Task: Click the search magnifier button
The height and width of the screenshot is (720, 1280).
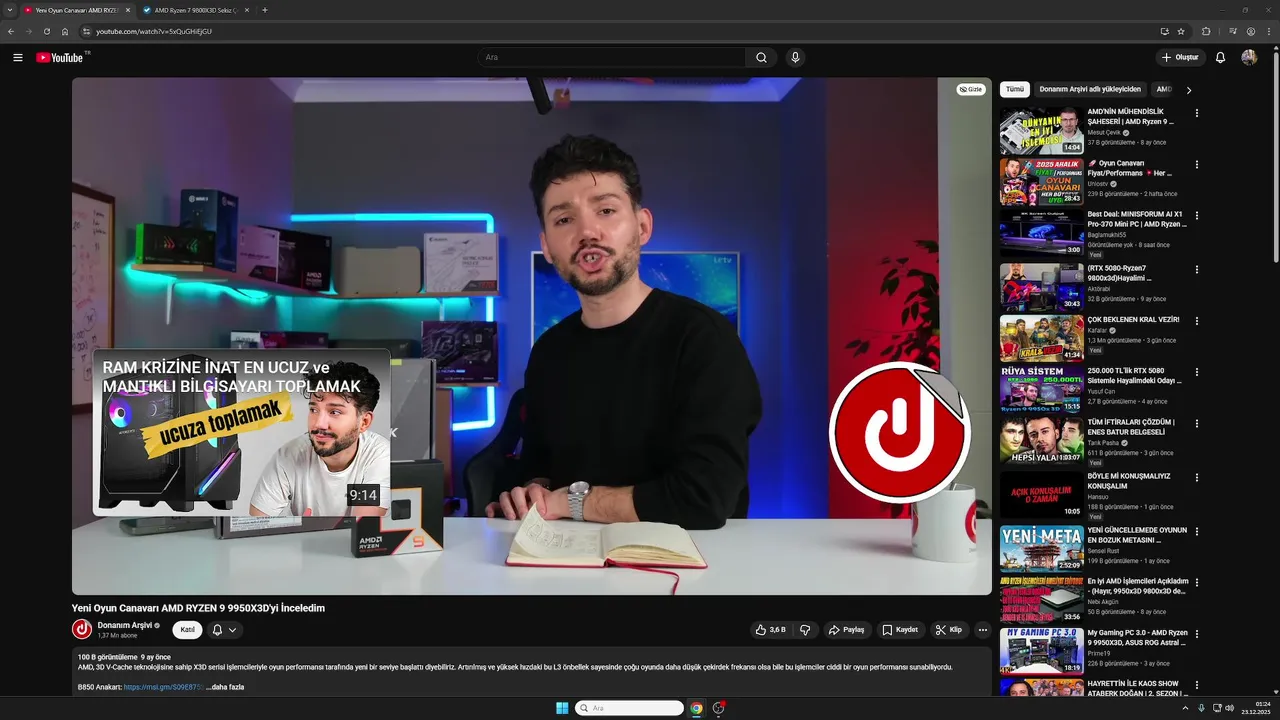Action: pos(761,57)
